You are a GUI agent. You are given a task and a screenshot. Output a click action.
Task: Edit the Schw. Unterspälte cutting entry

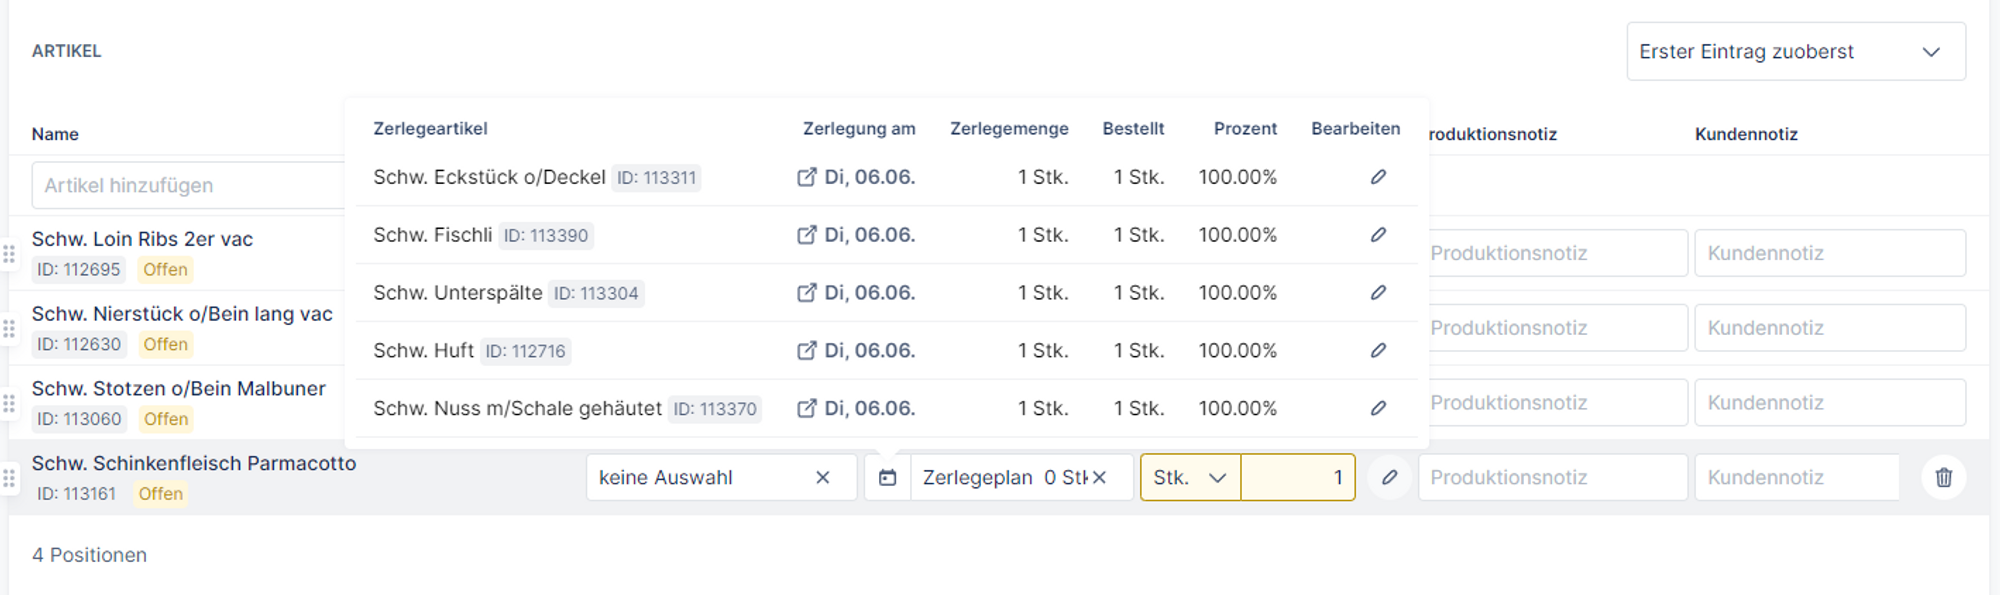1378,293
